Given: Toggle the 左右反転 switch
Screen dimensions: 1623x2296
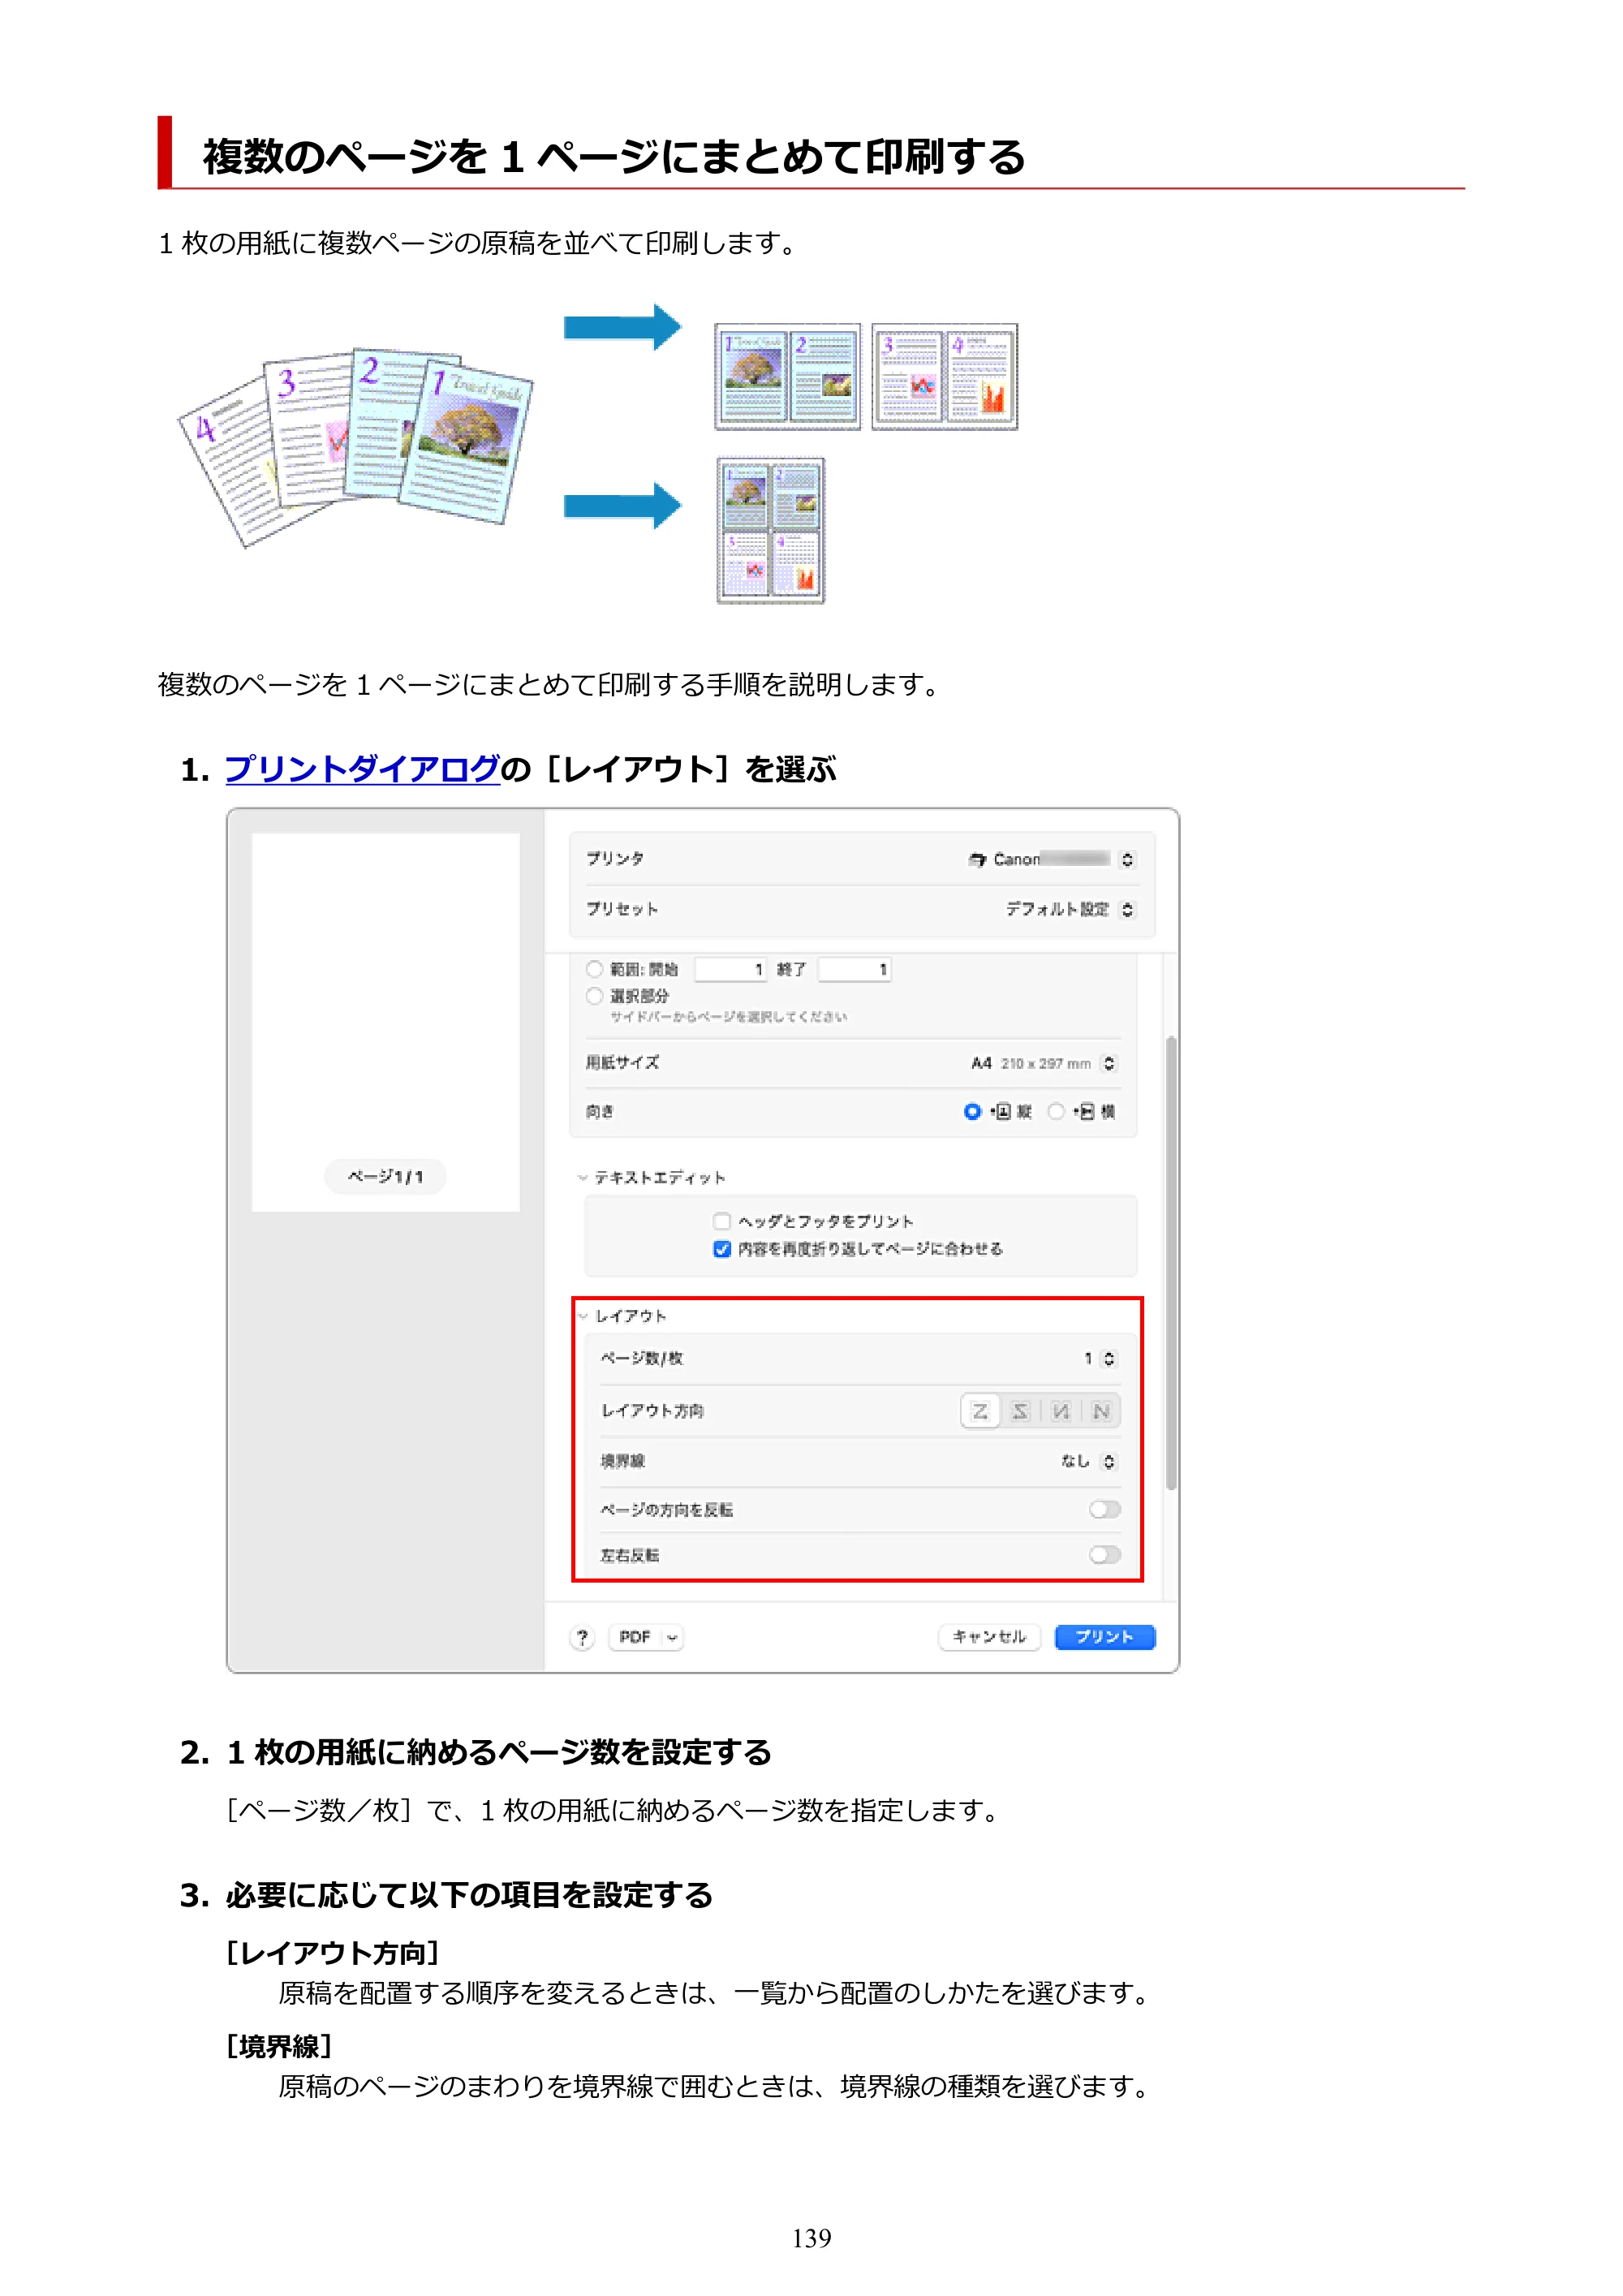Looking at the screenshot, I should 1104,1555.
